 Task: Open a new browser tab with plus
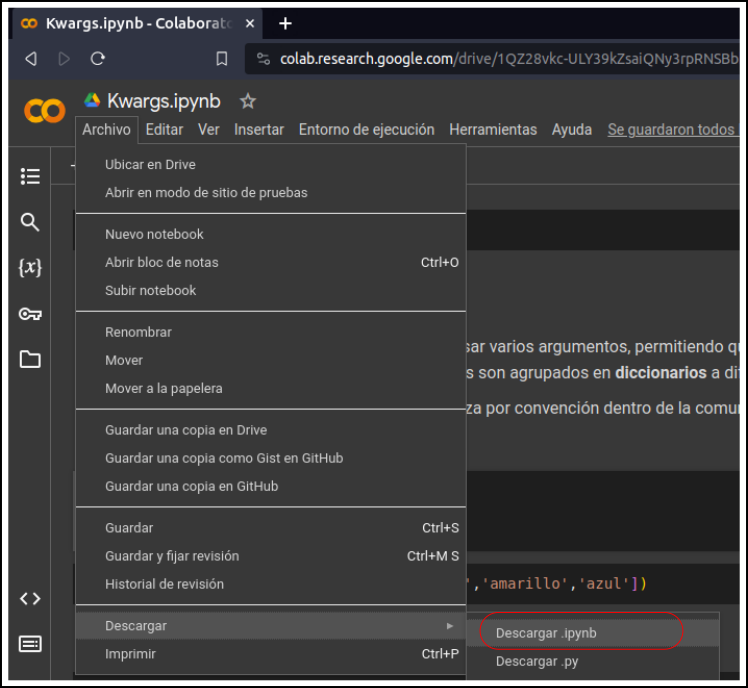point(285,23)
